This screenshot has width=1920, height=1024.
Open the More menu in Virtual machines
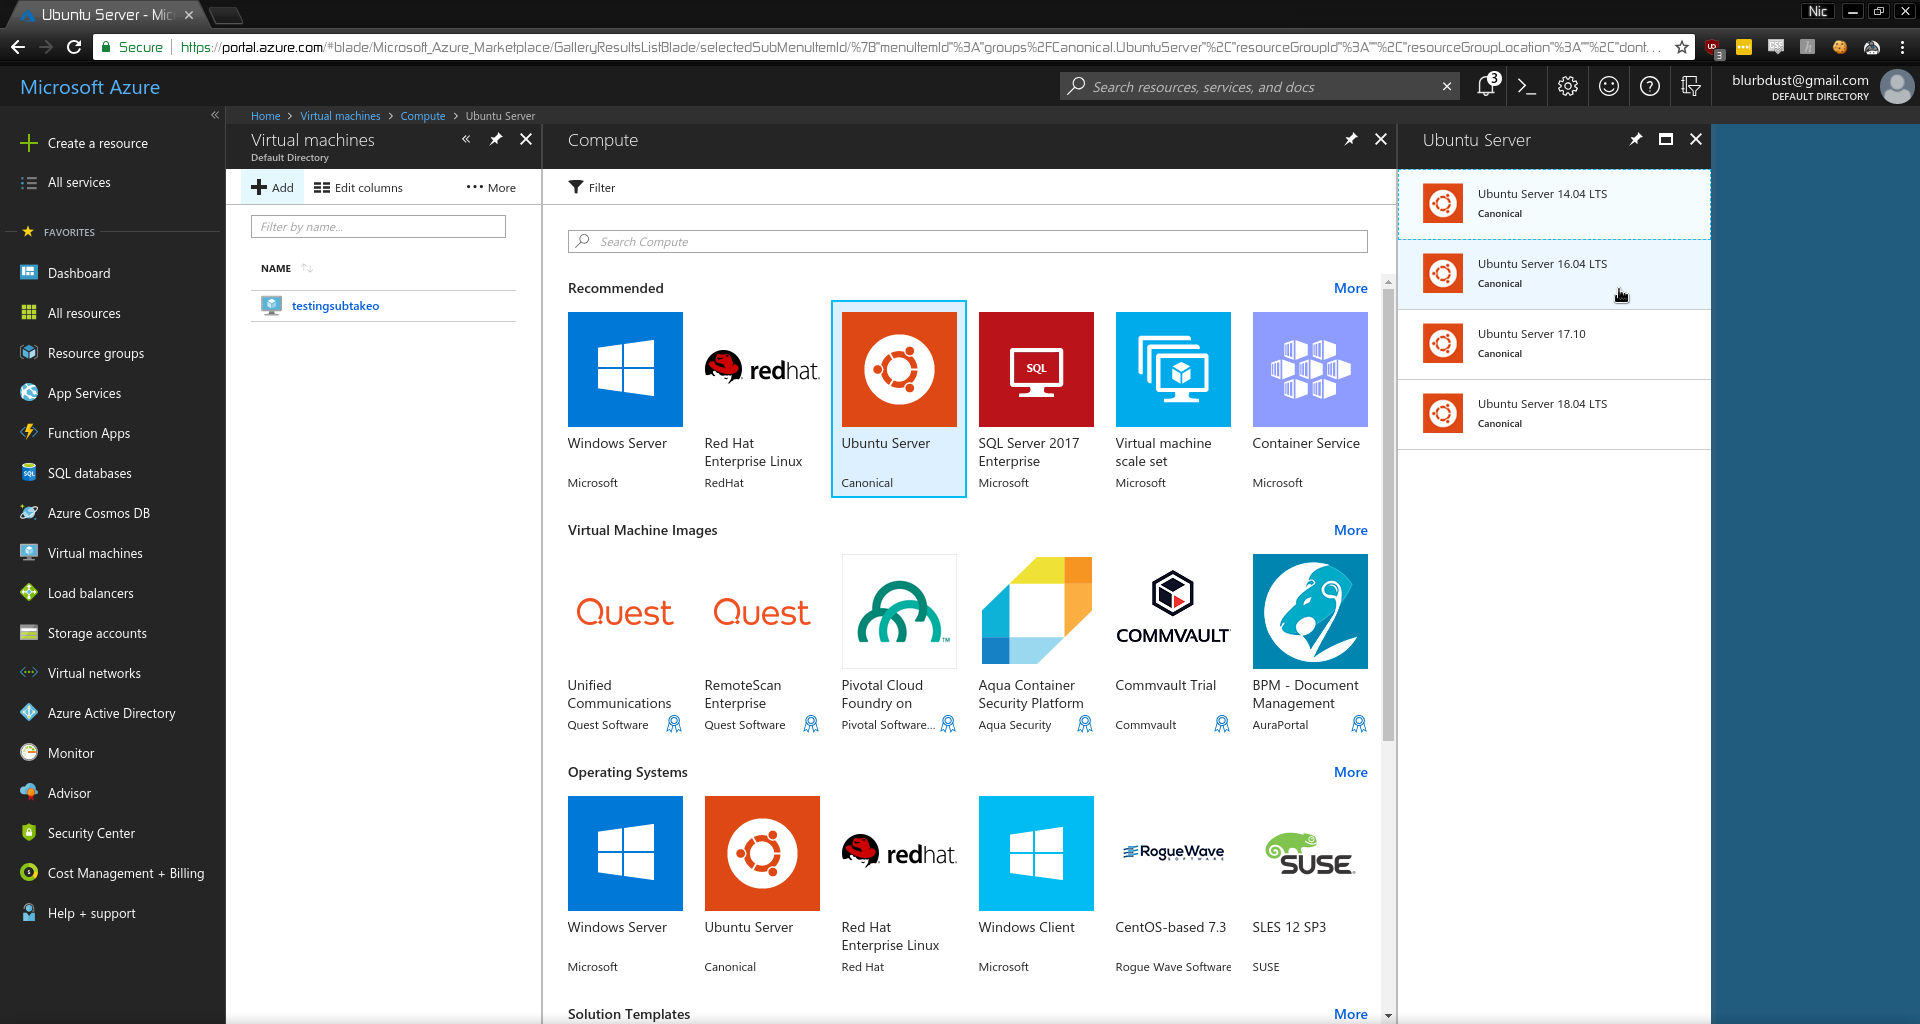(x=492, y=188)
